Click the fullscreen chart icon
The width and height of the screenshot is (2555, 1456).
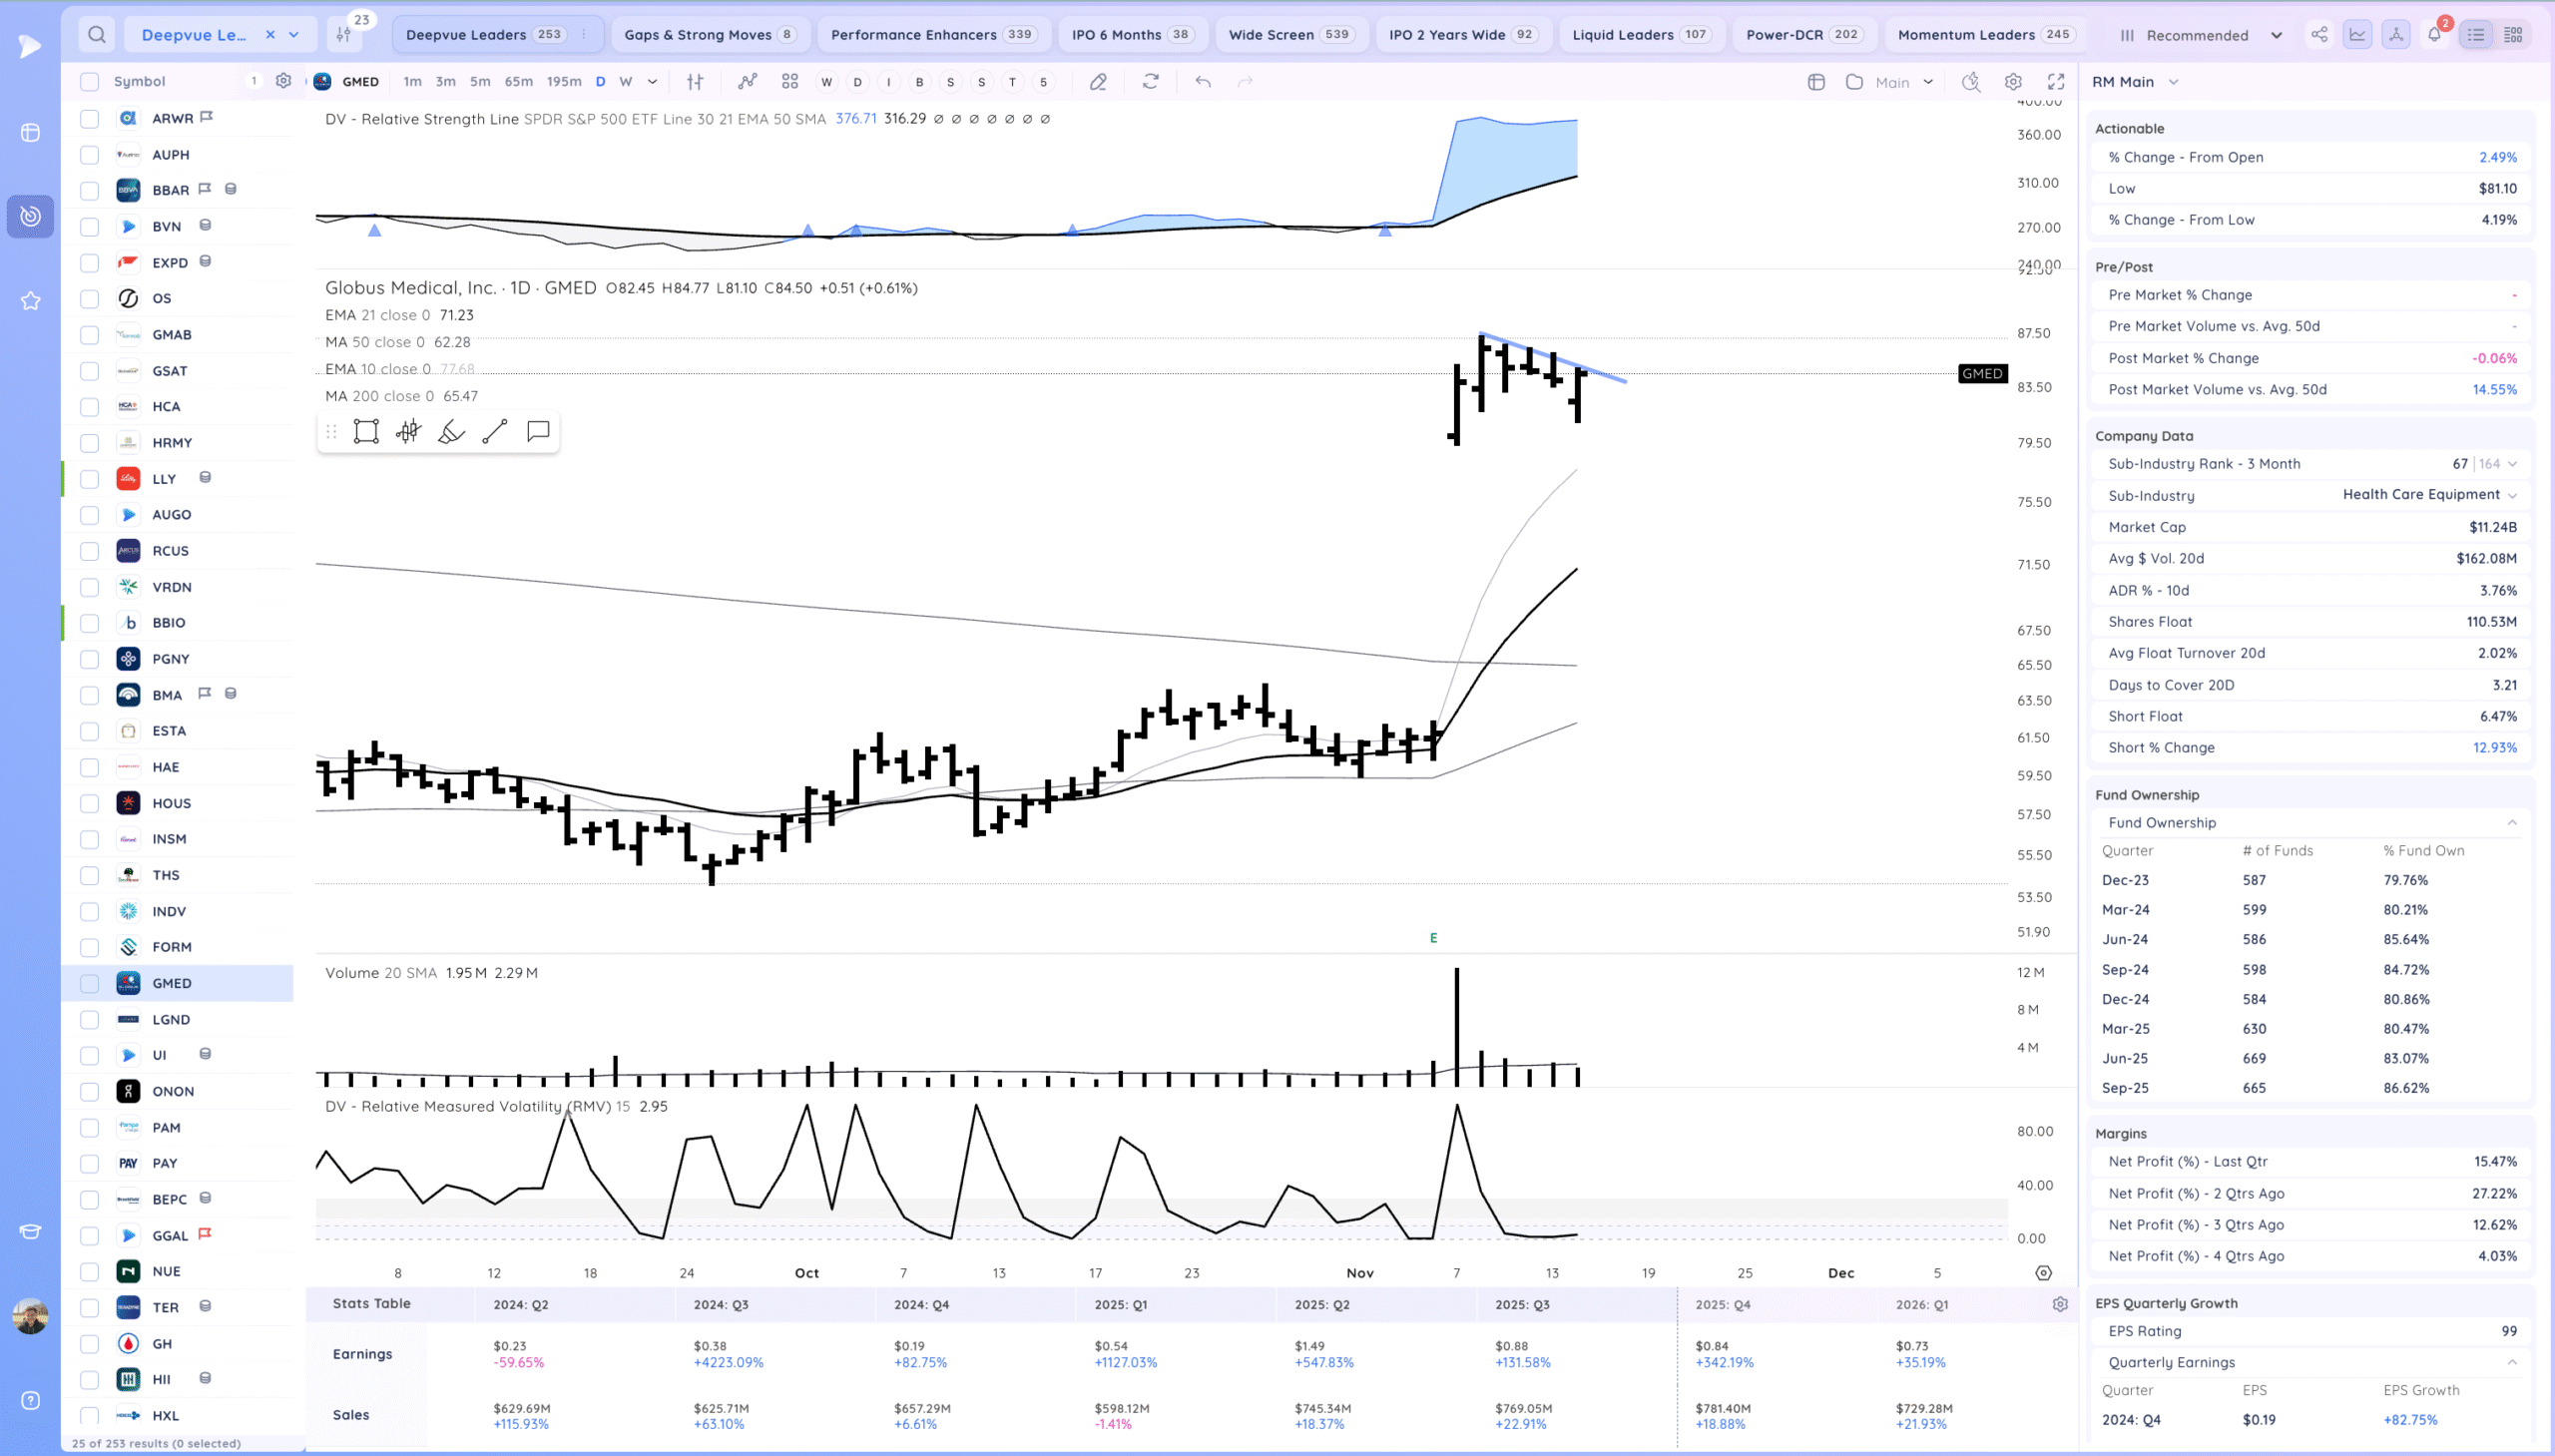point(2056,82)
